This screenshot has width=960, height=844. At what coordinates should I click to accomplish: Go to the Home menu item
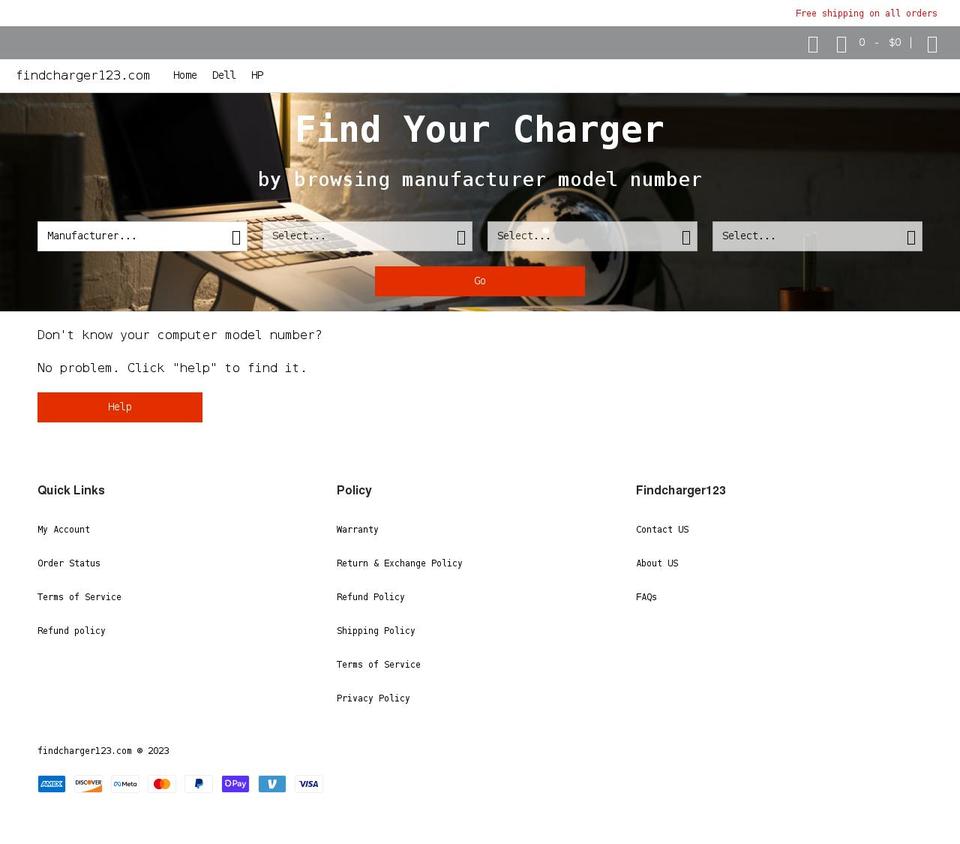pos(185,75)
